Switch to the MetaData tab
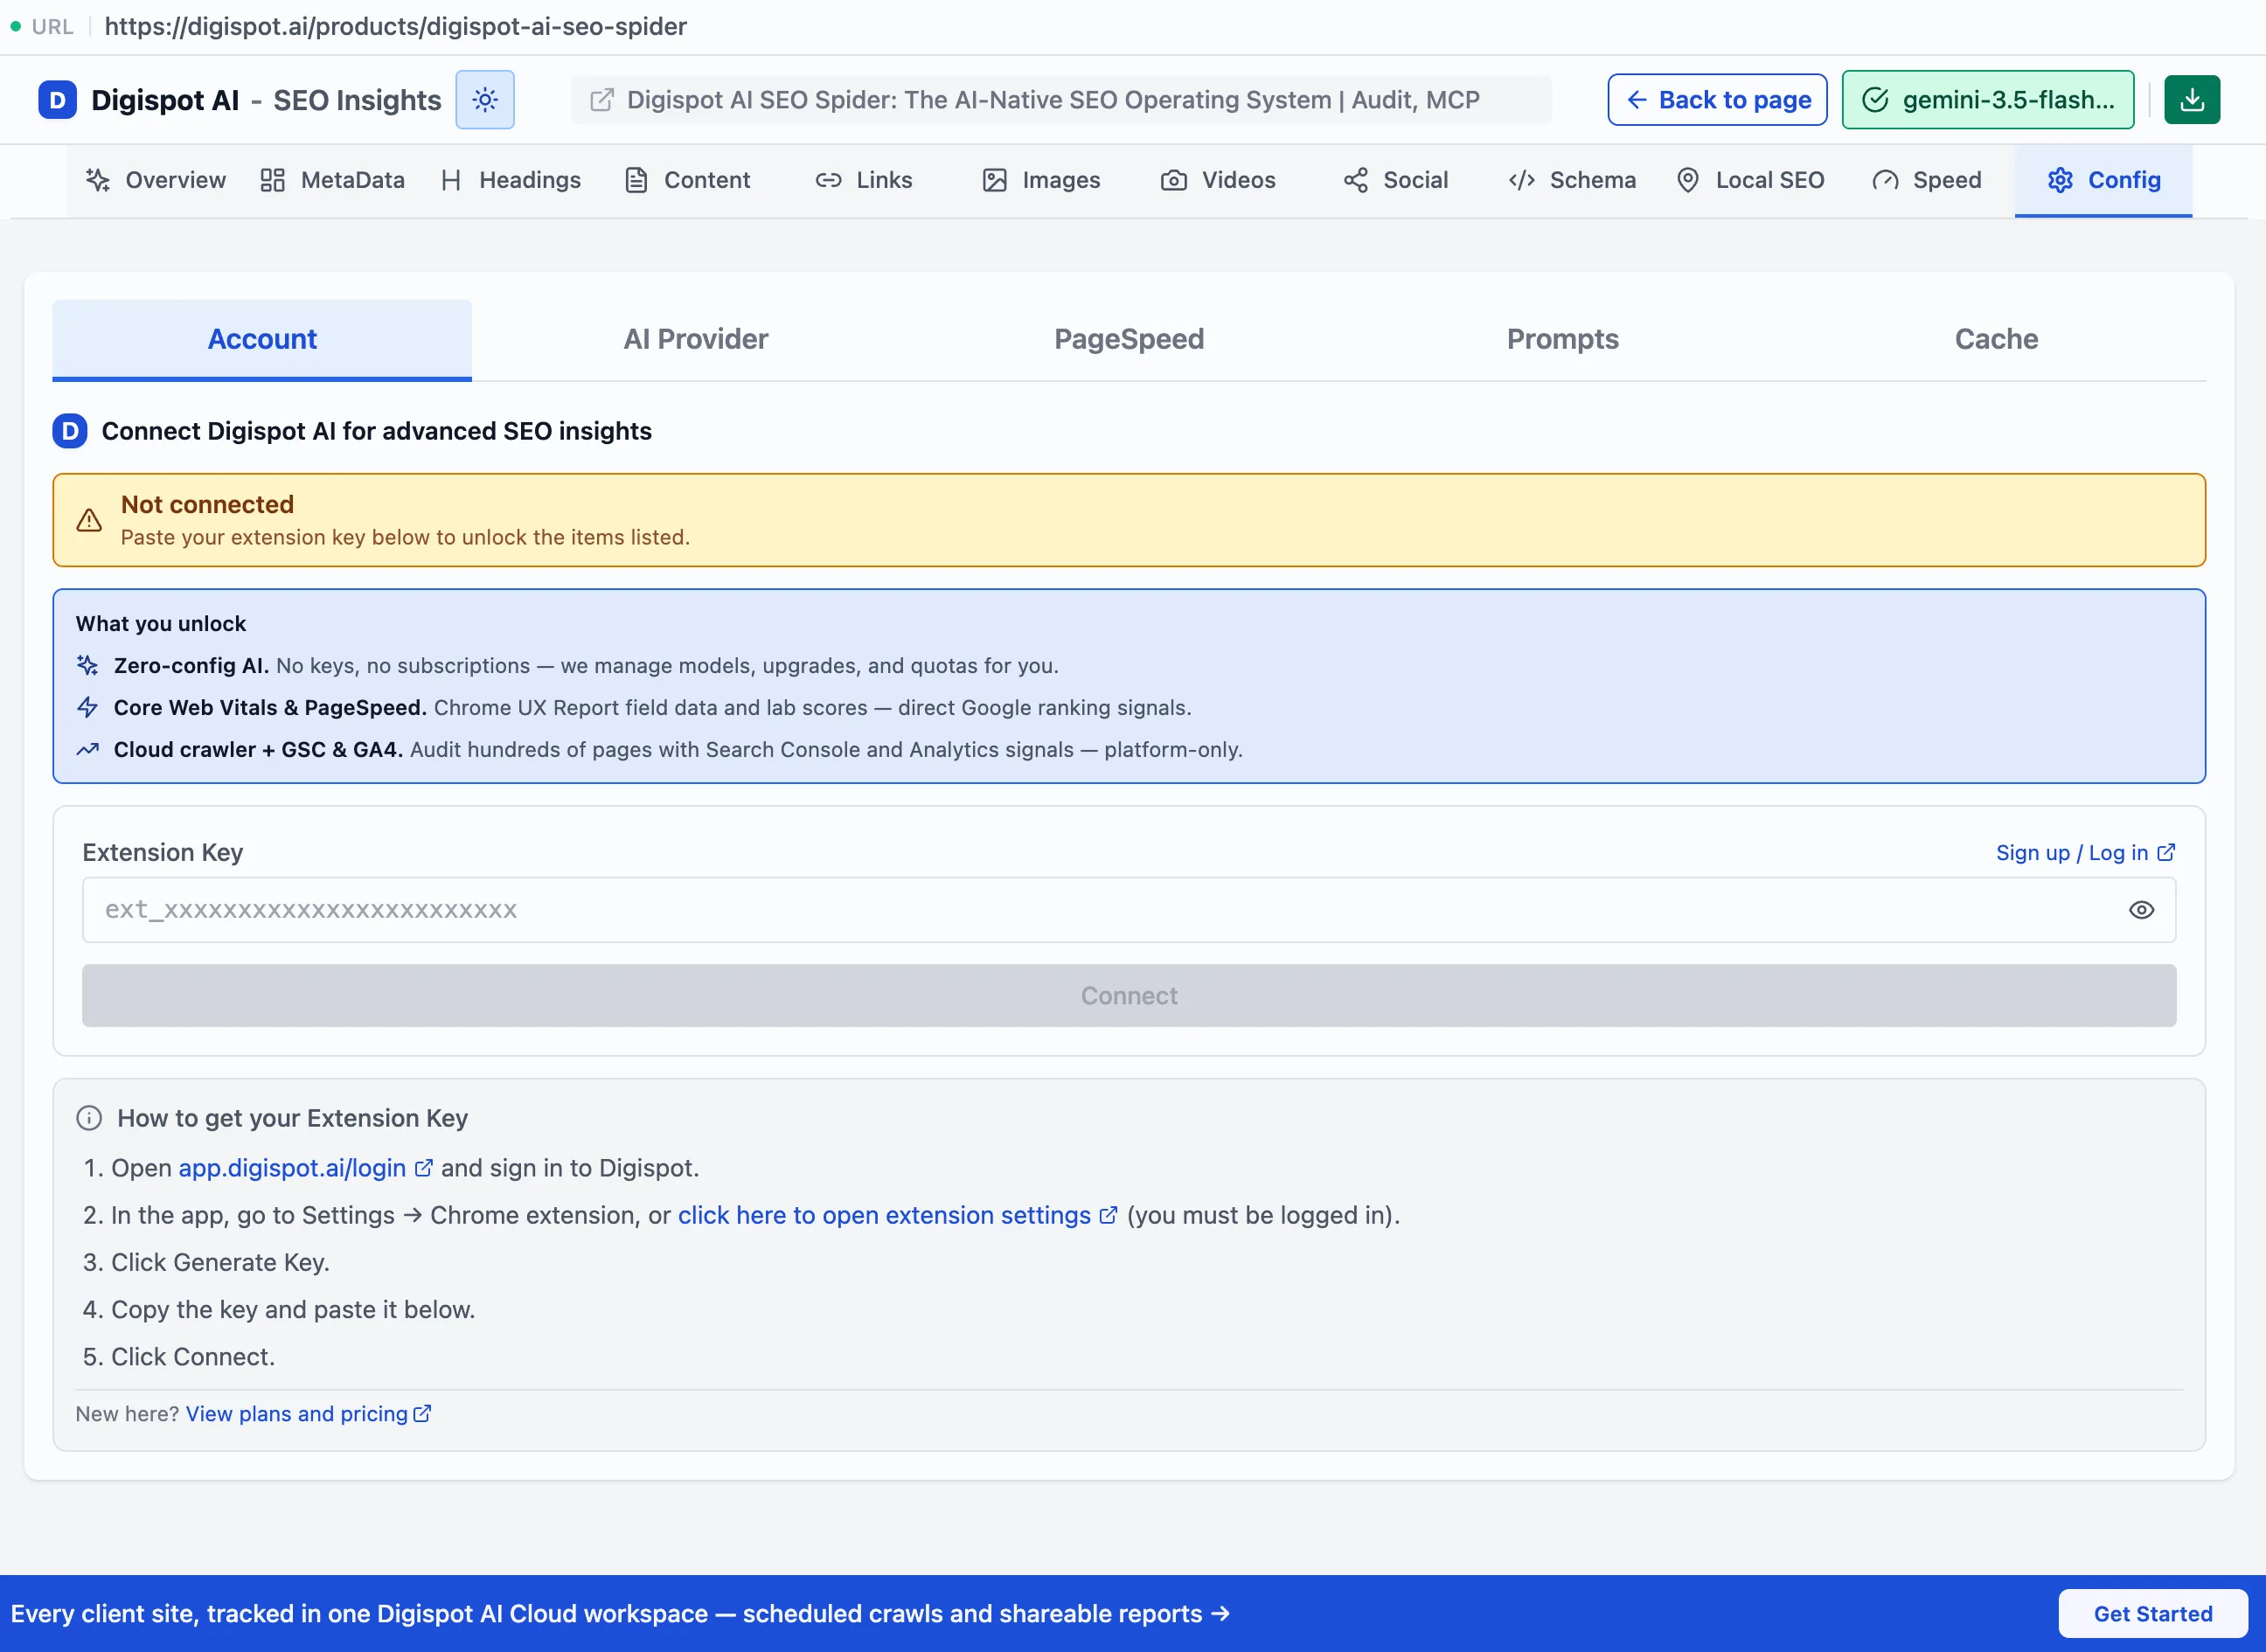 (332, 180)
